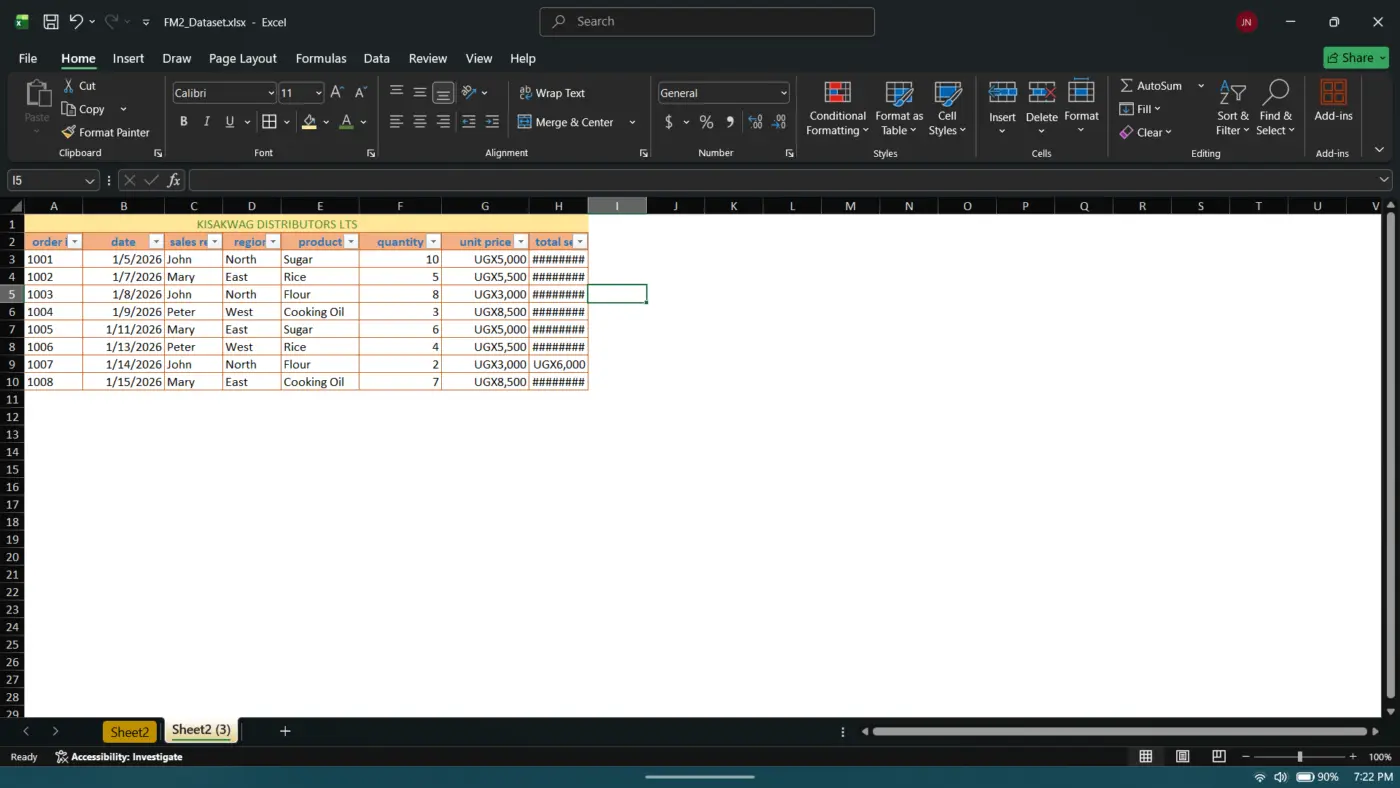This screenshot has width=1400, height=788.
Task: Click the Align Right icon
Action: point(443,122)
